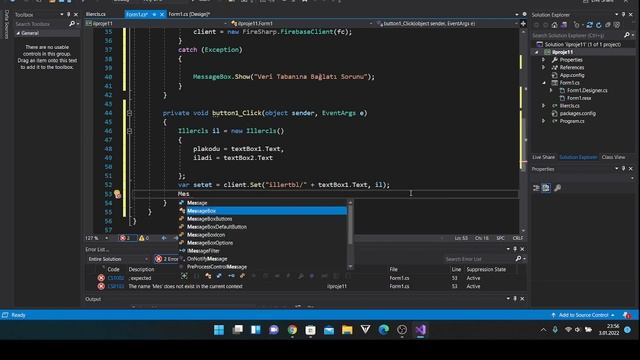Click Add to Source Control in status bar
This screenshot has height=360, width=640.
583,315
